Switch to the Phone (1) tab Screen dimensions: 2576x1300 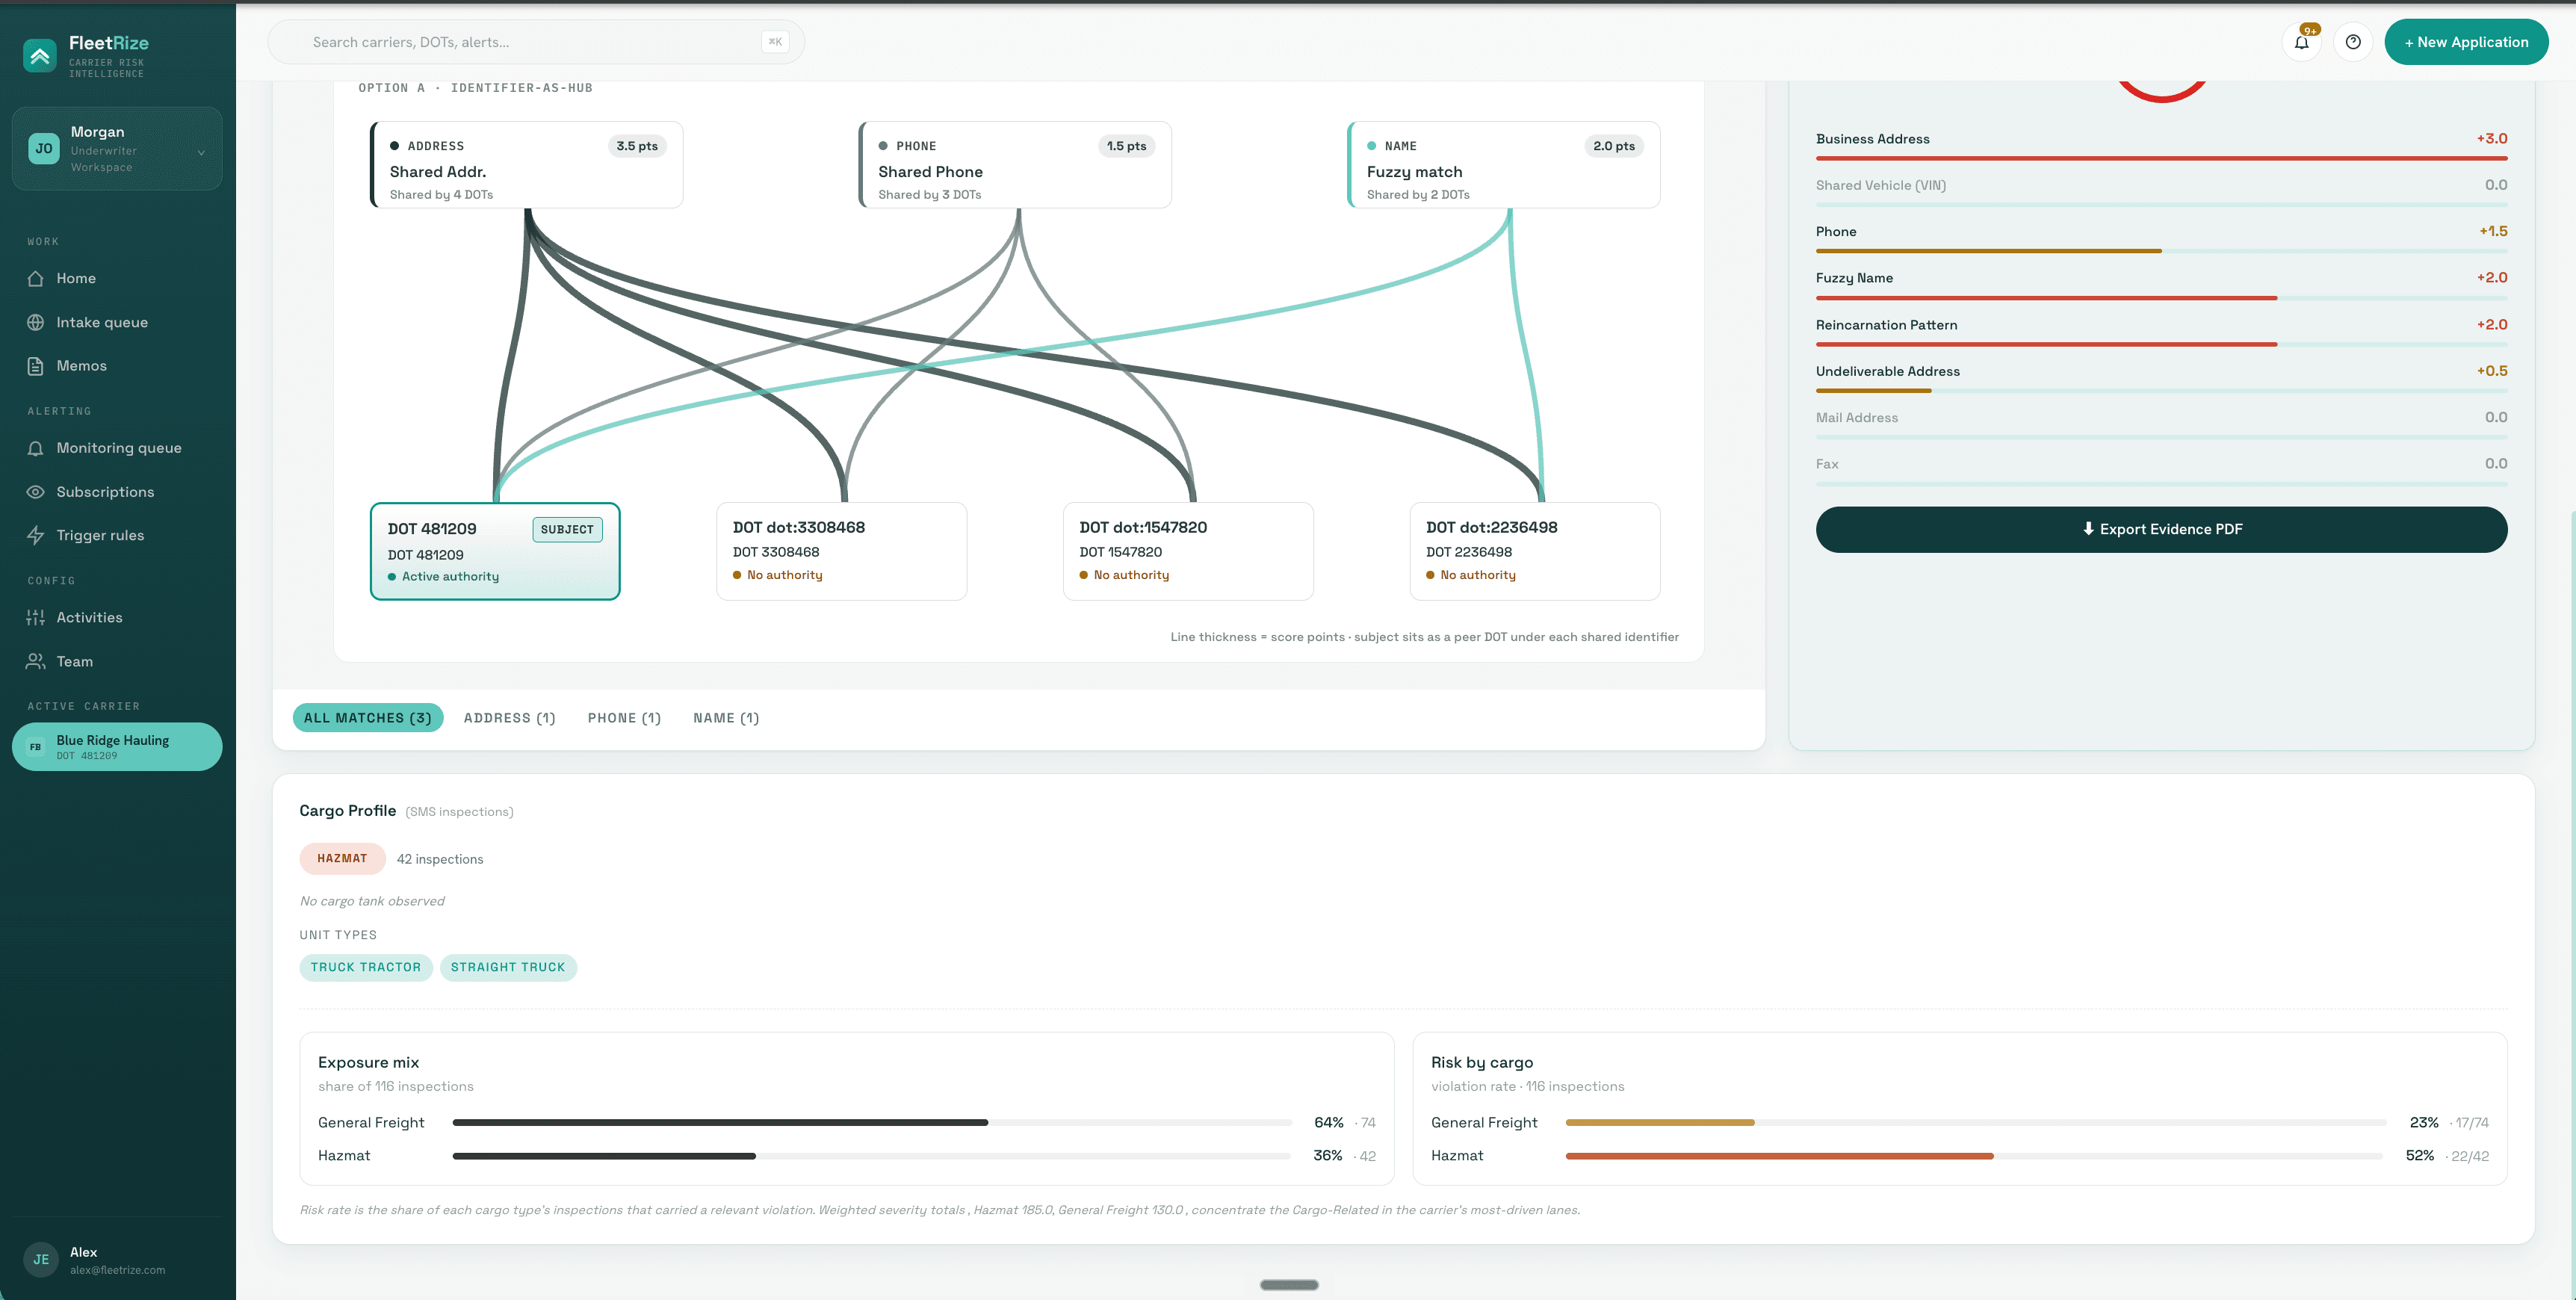(x=624, y=718)
